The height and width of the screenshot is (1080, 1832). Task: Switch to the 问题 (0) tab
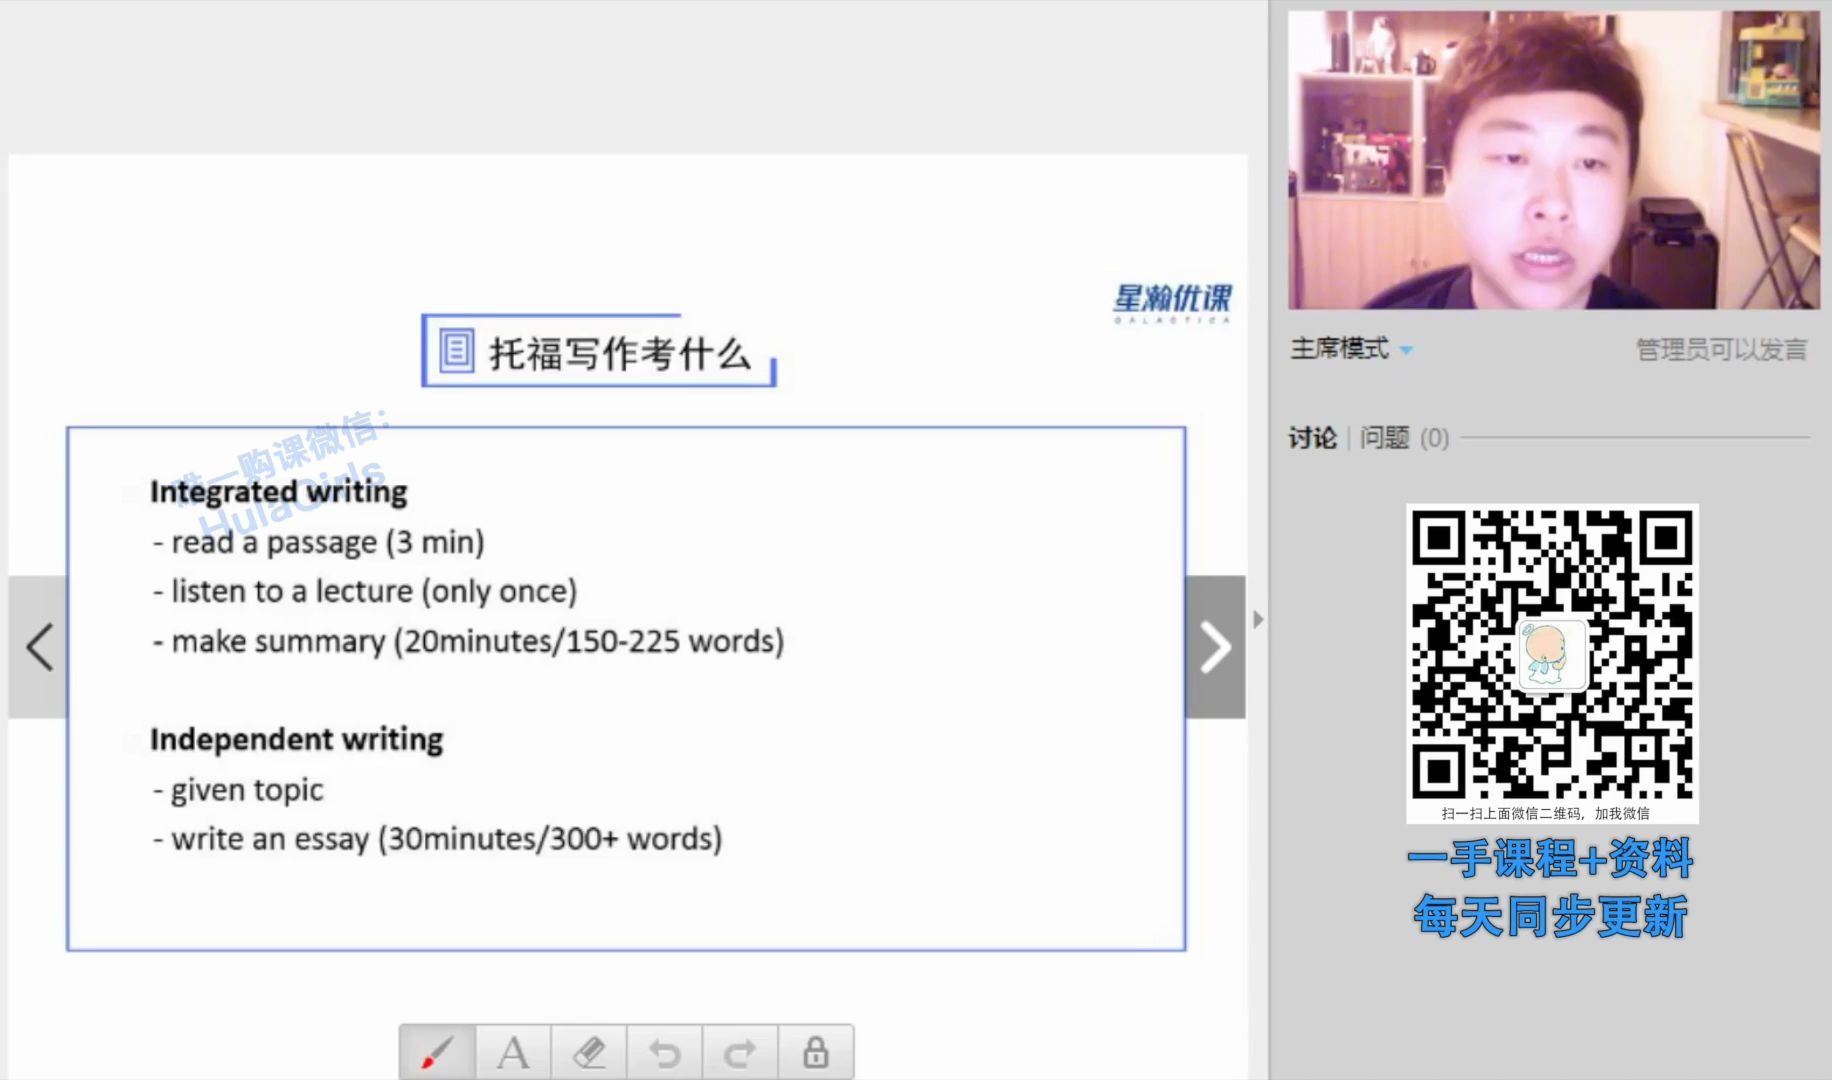point(1404,438)
